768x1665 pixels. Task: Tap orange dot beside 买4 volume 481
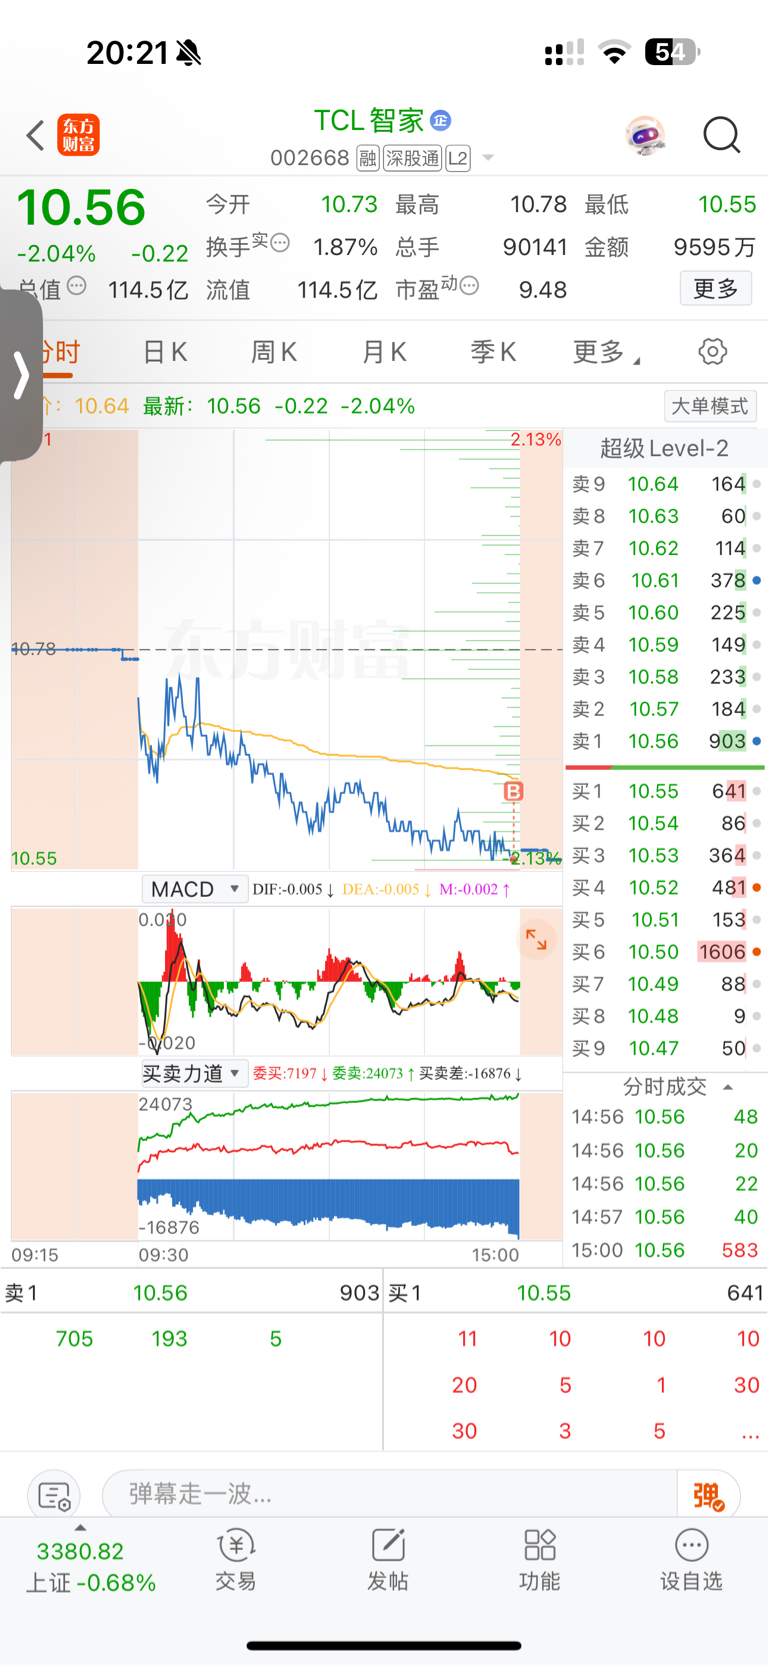point(757,888)
